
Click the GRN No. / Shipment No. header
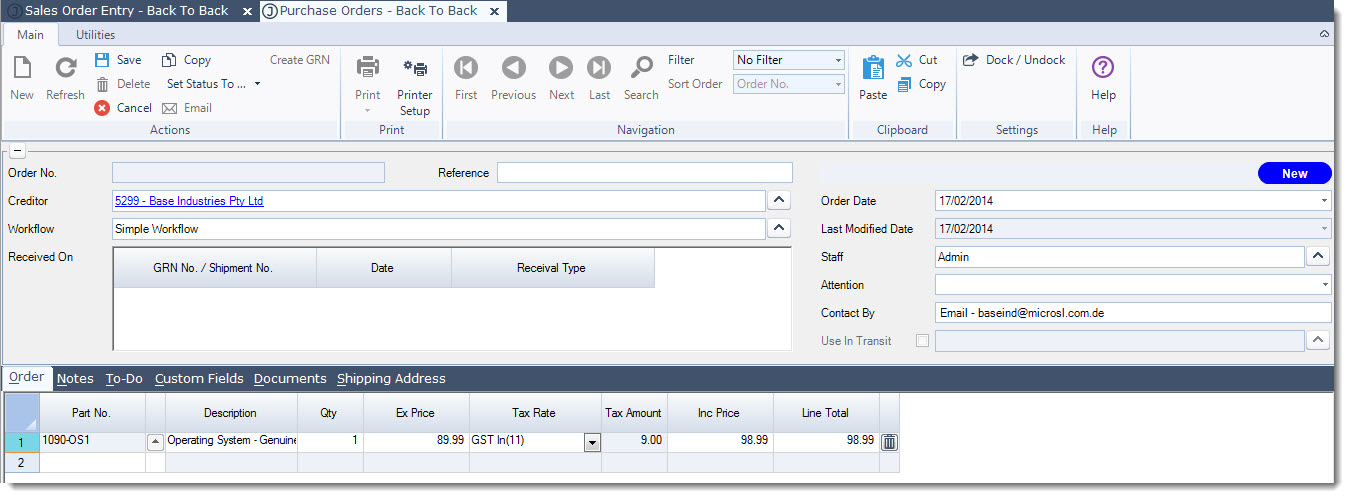click(214, 268)
